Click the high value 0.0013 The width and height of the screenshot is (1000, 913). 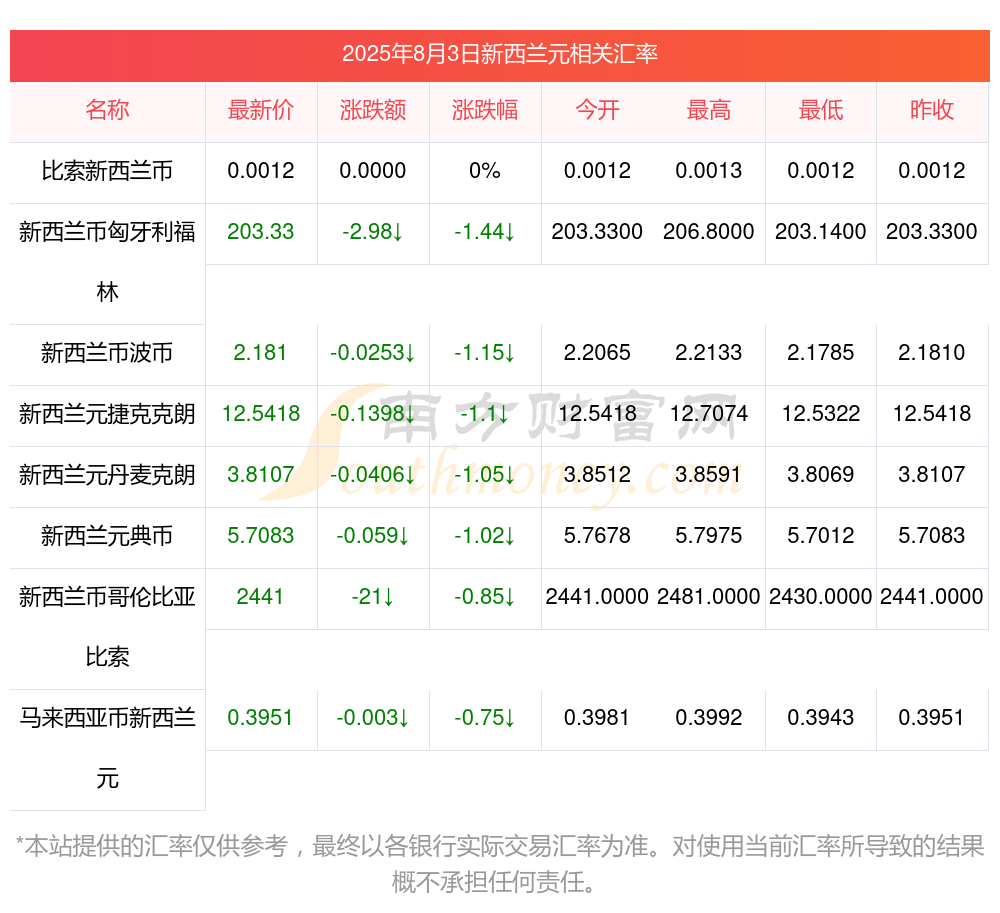709,171
